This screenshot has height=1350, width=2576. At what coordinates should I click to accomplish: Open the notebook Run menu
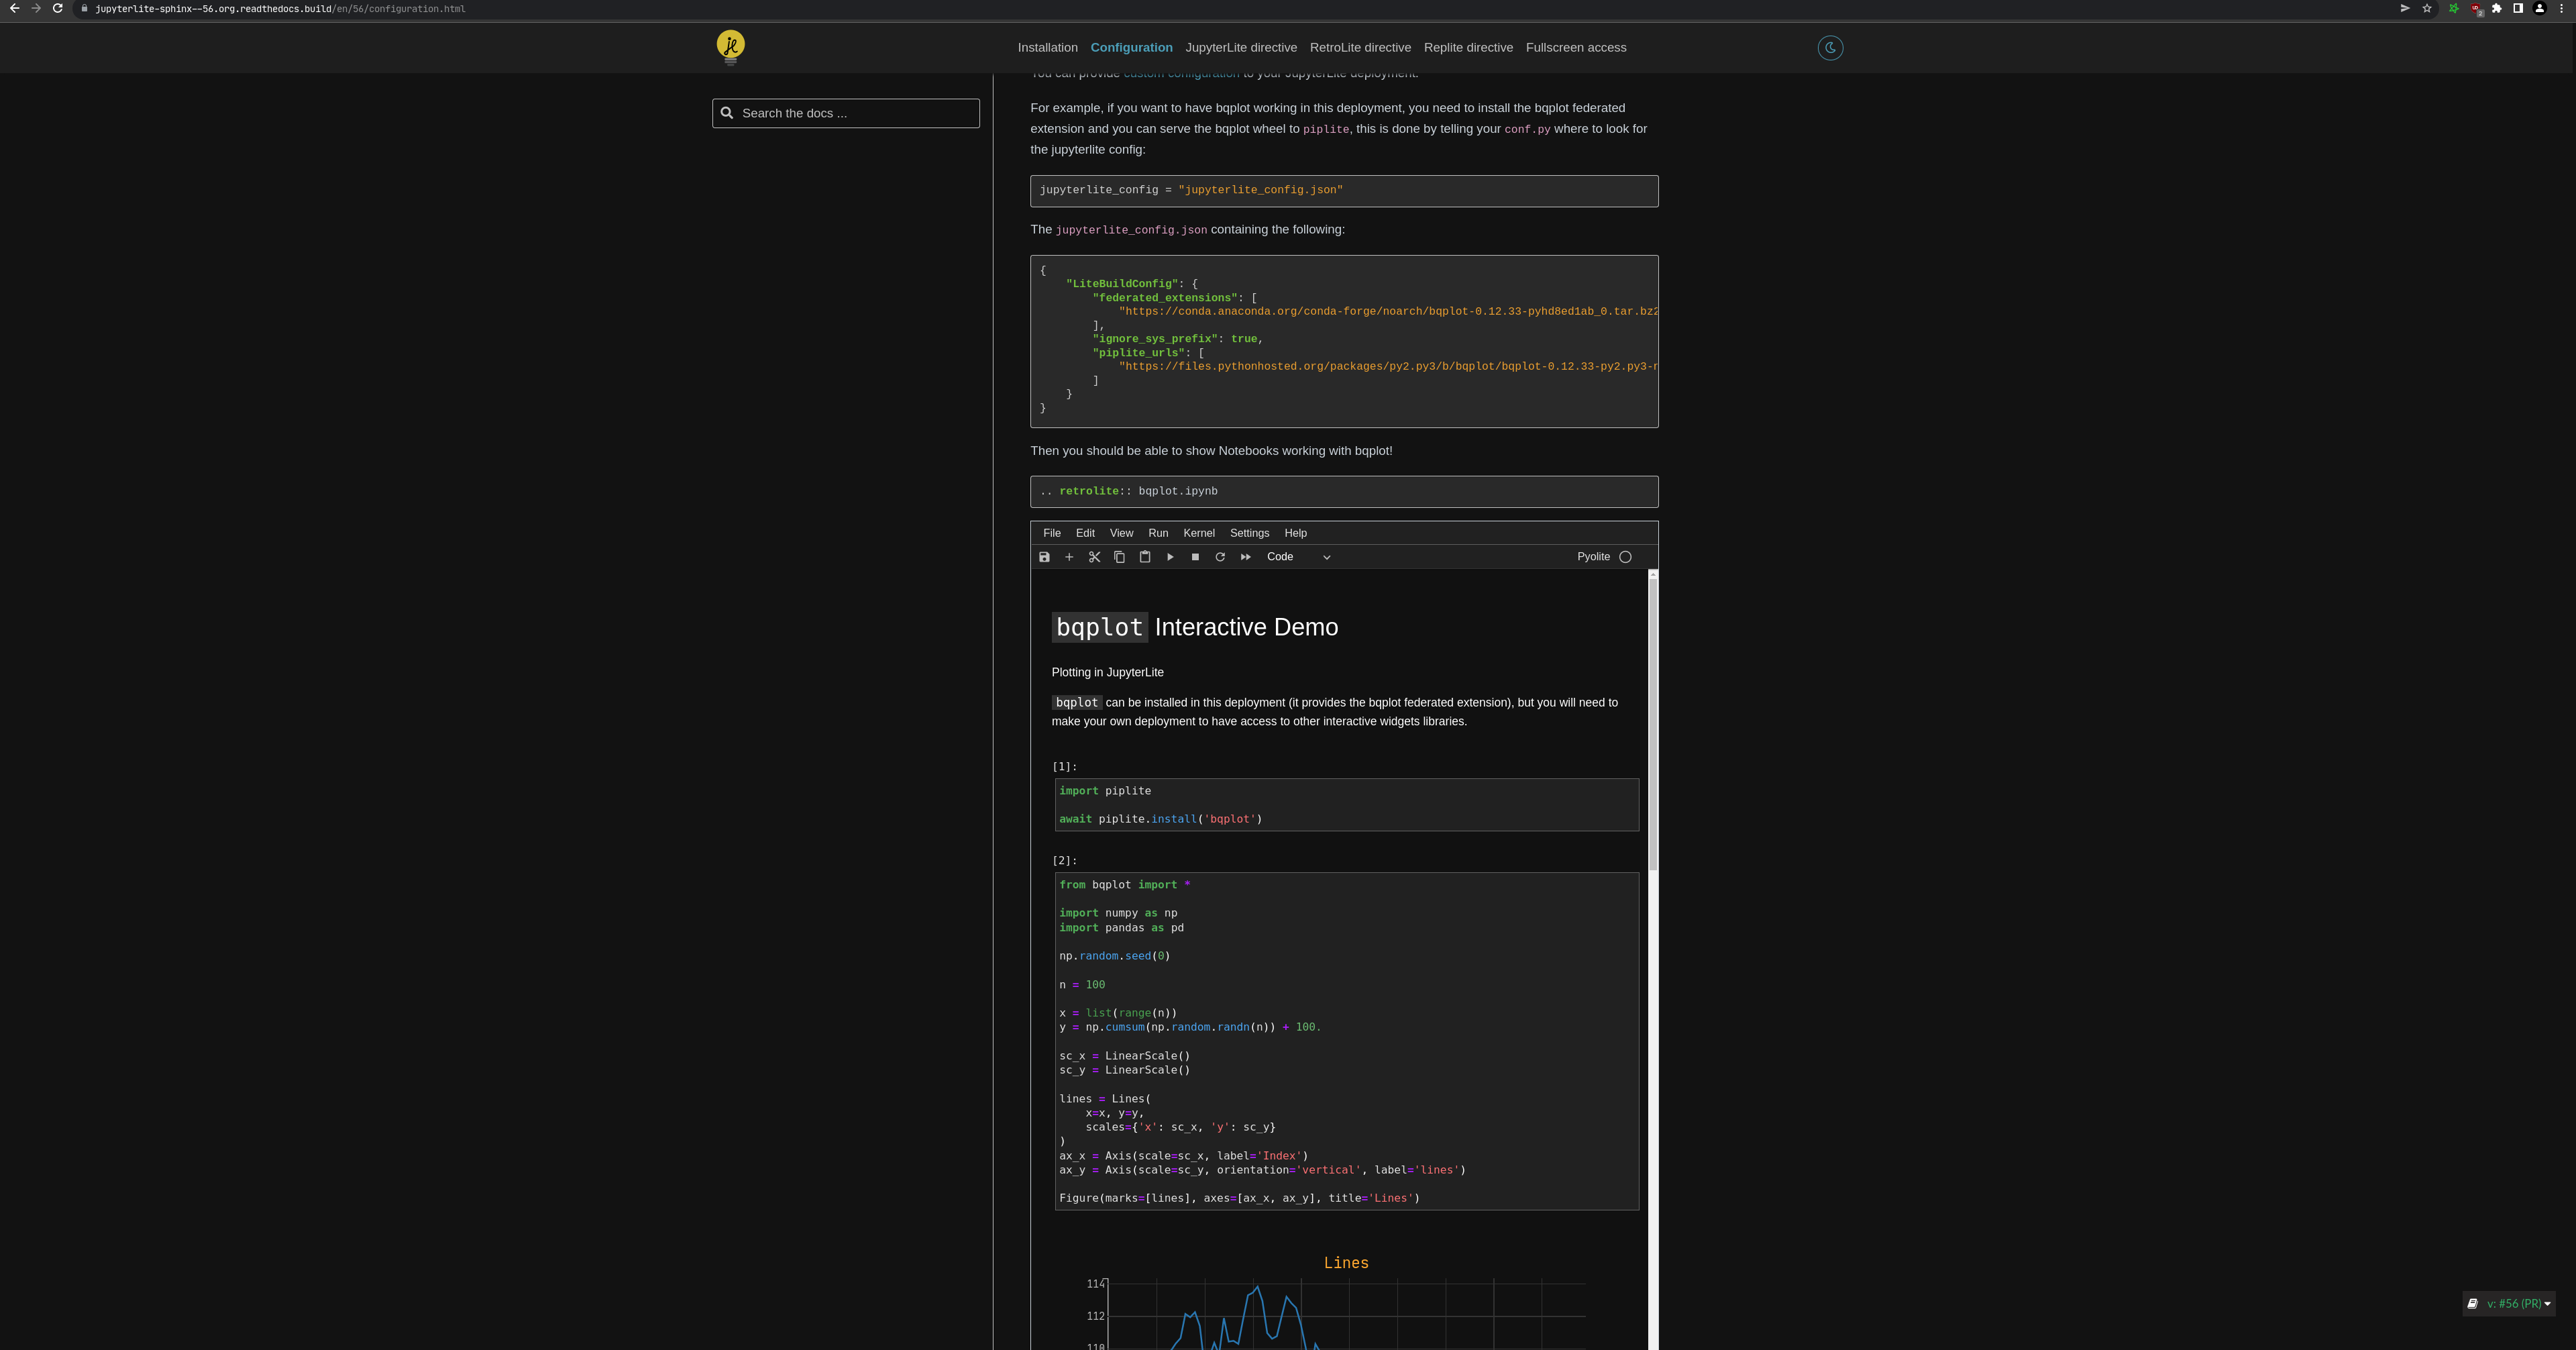coord(1158,533)
